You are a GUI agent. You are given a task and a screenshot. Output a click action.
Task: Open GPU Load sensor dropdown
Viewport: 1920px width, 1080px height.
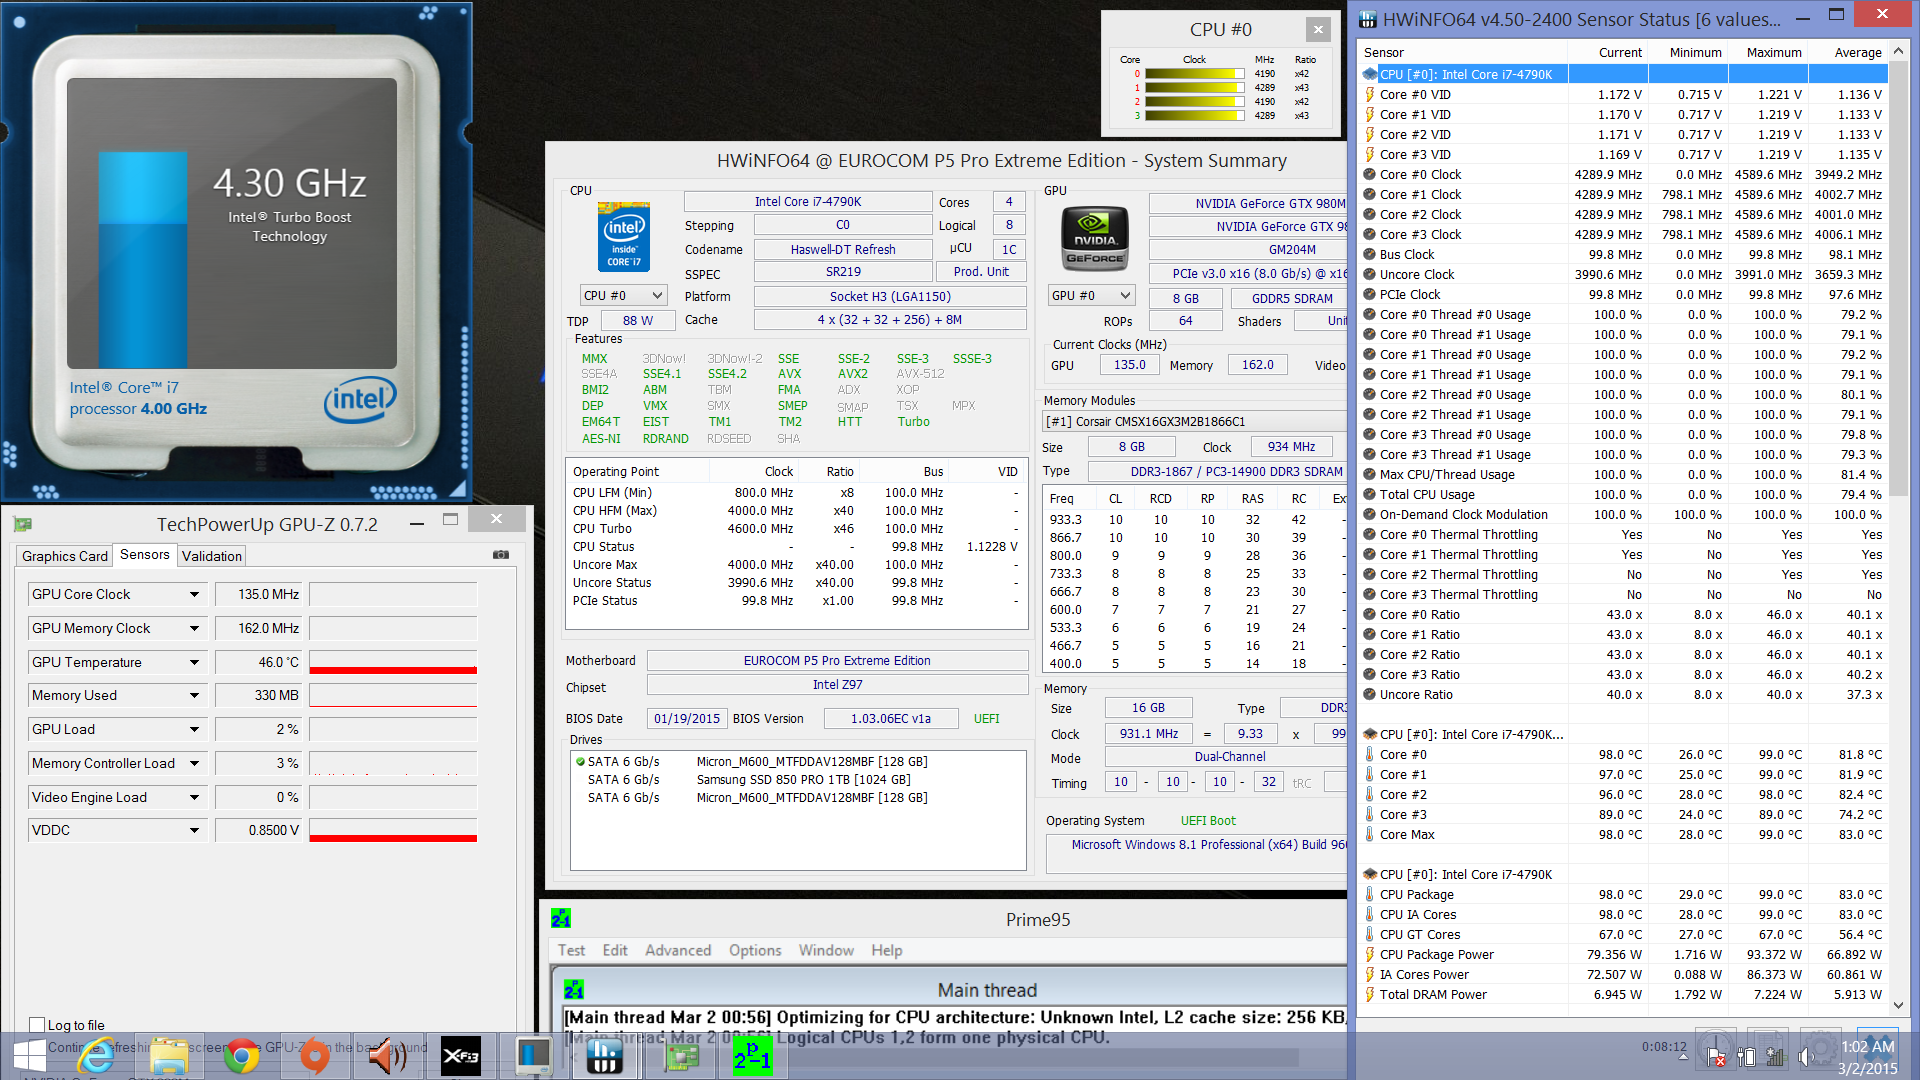194,729
